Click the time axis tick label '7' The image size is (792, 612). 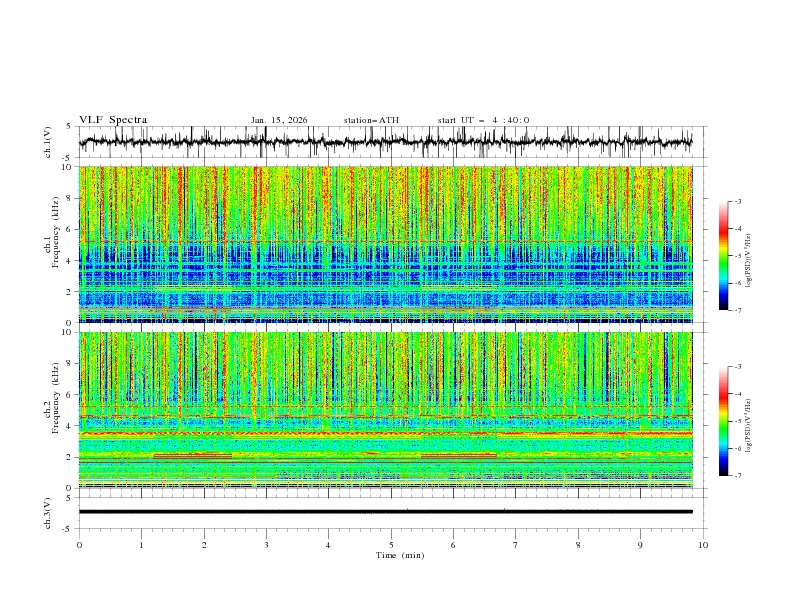[516, 545]
